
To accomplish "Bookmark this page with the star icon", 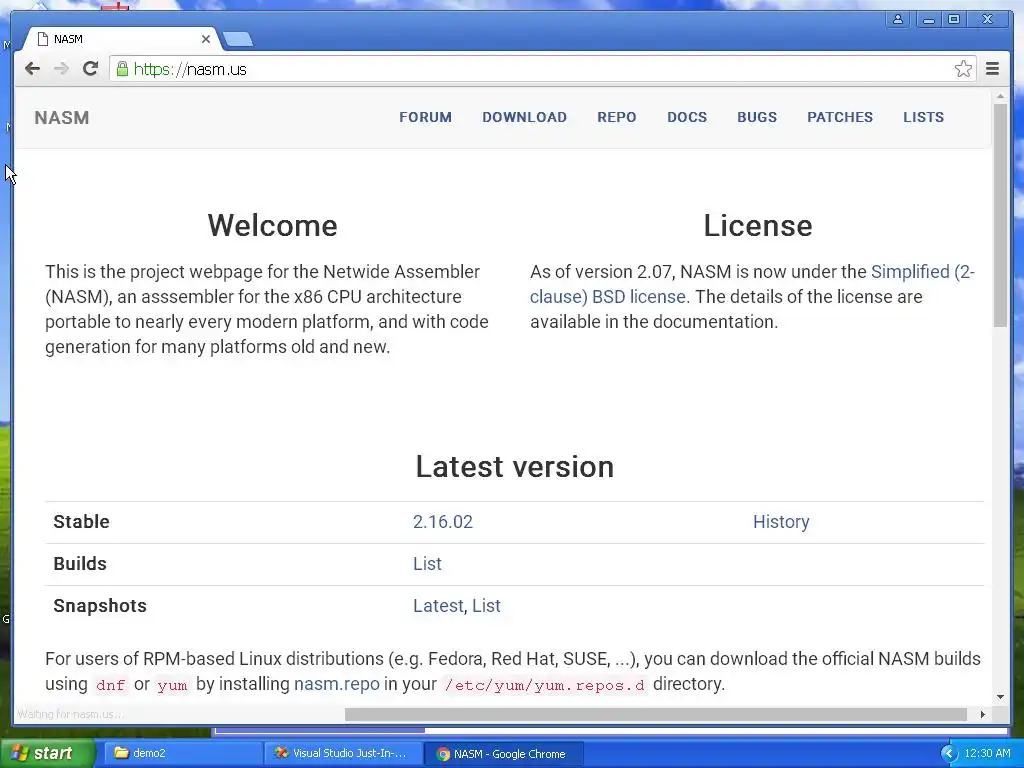I will point(963,69).
